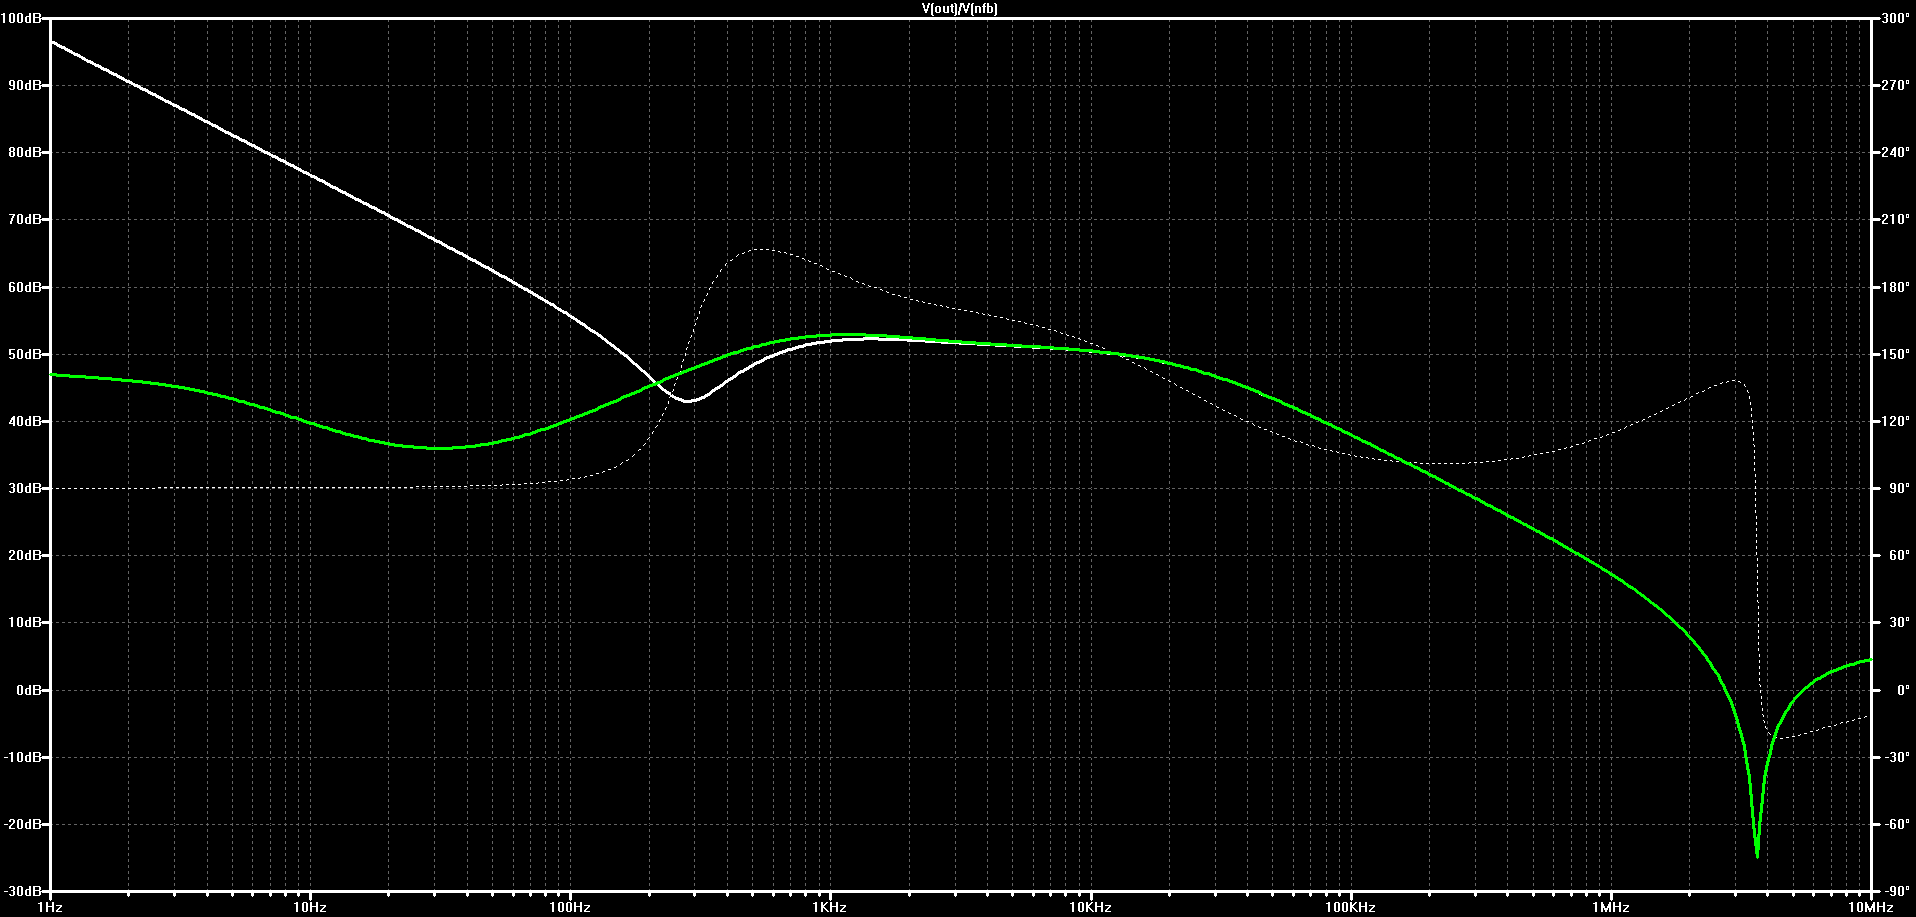Select the zero dB (0dB) magnitude label

pyautogui.click(x=28, y=690)
